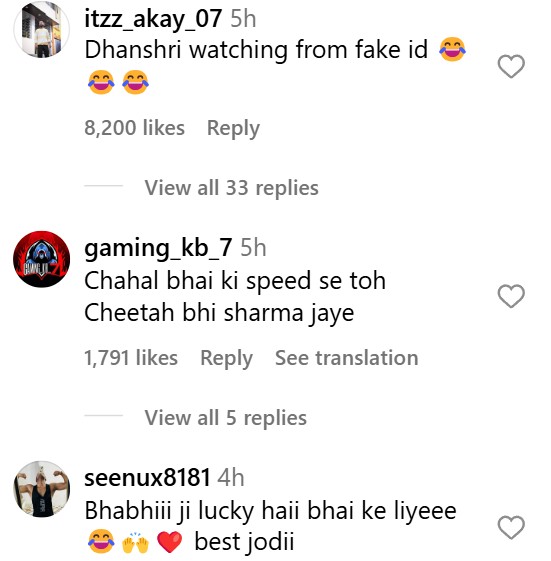
Task: Like the seenux8181 comment with the heart icon
Action: (x=511, y=527)
